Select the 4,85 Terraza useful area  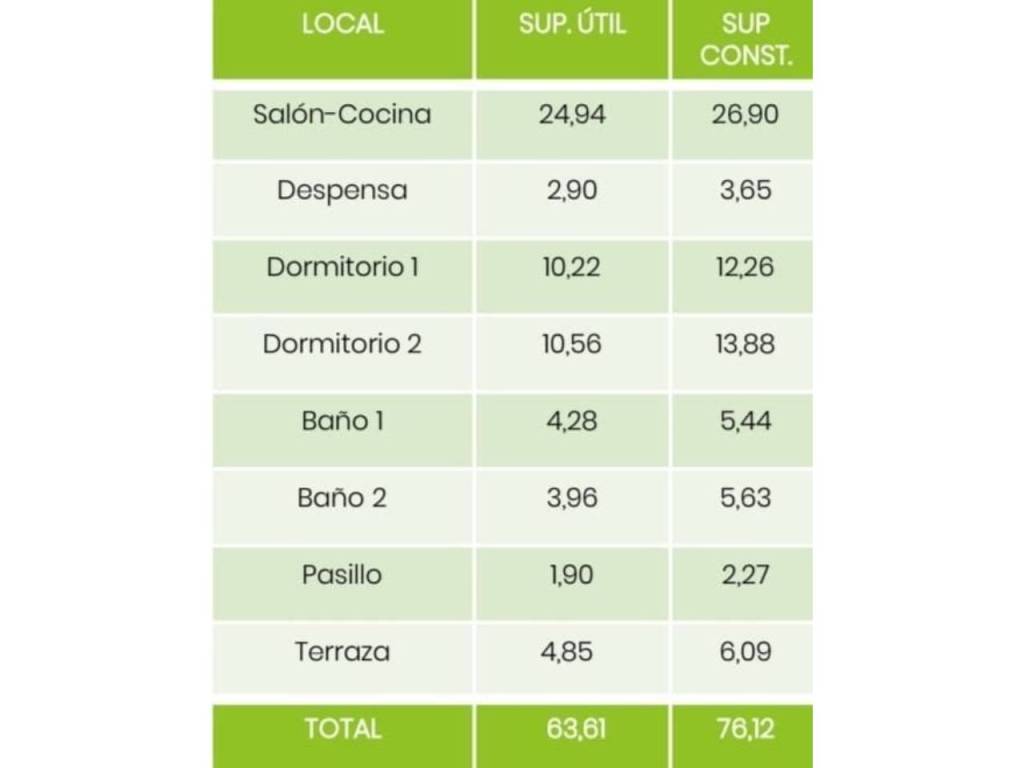point(567,652)
